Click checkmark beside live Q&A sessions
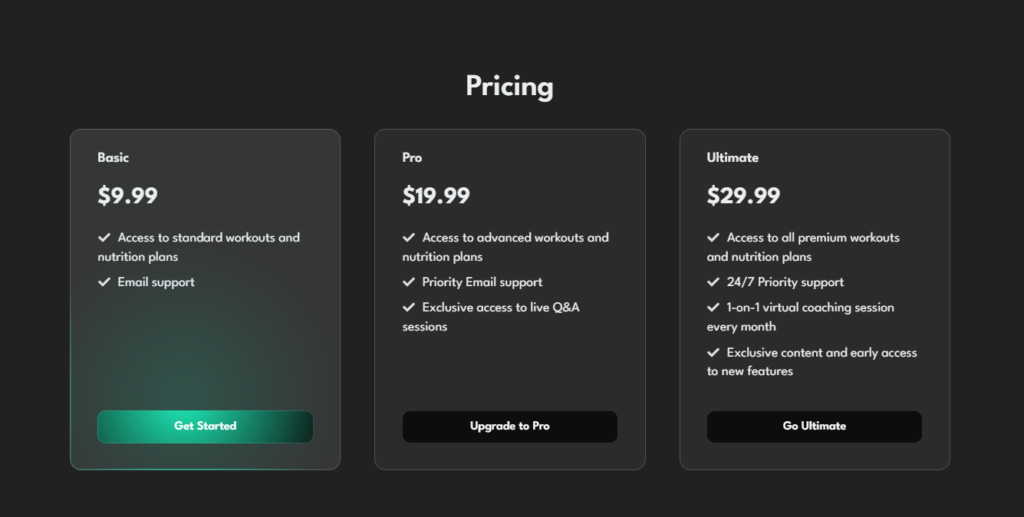Viewport: 1024px width, 517px height. pos(409,307)
